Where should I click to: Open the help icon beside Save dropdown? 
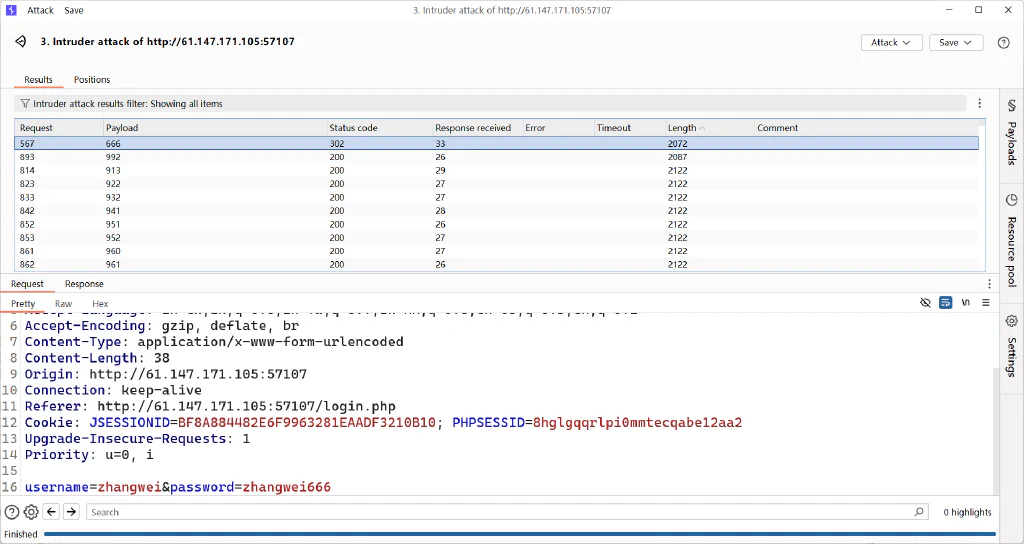pyautogui.click(x=1004, y=42)
